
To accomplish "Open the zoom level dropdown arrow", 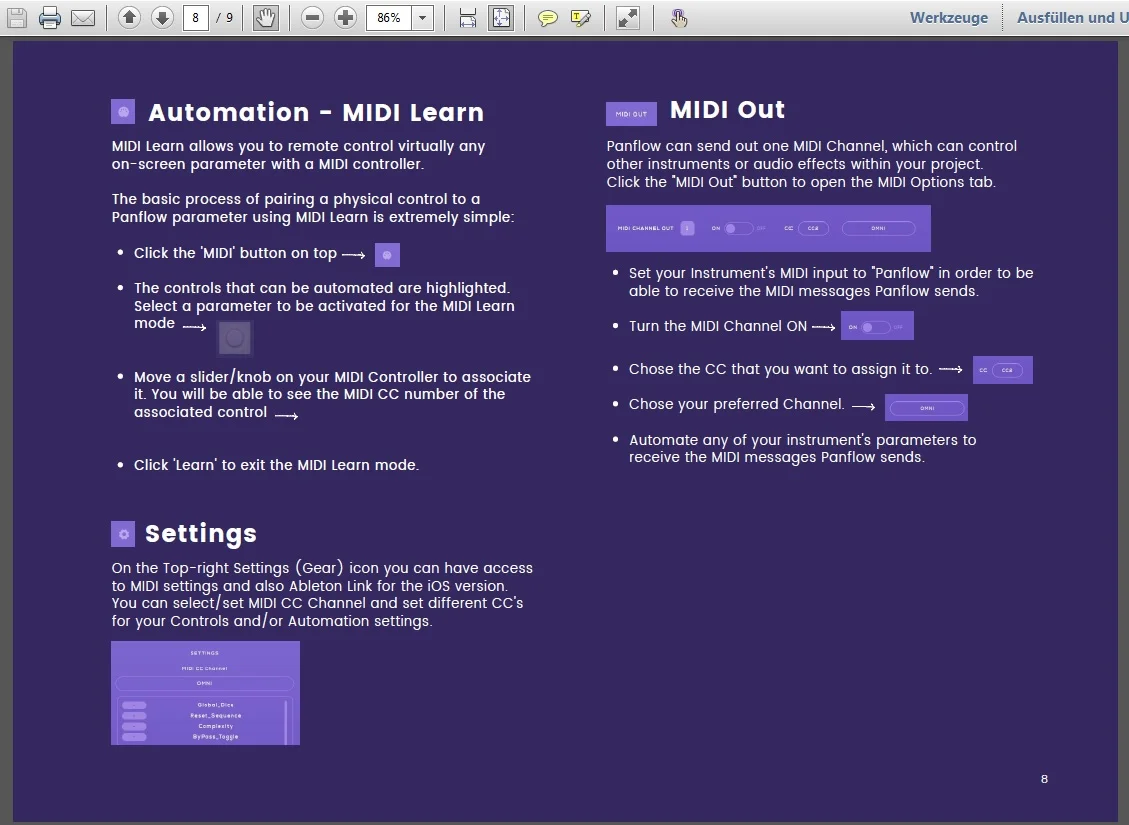I will pos(423,17).
